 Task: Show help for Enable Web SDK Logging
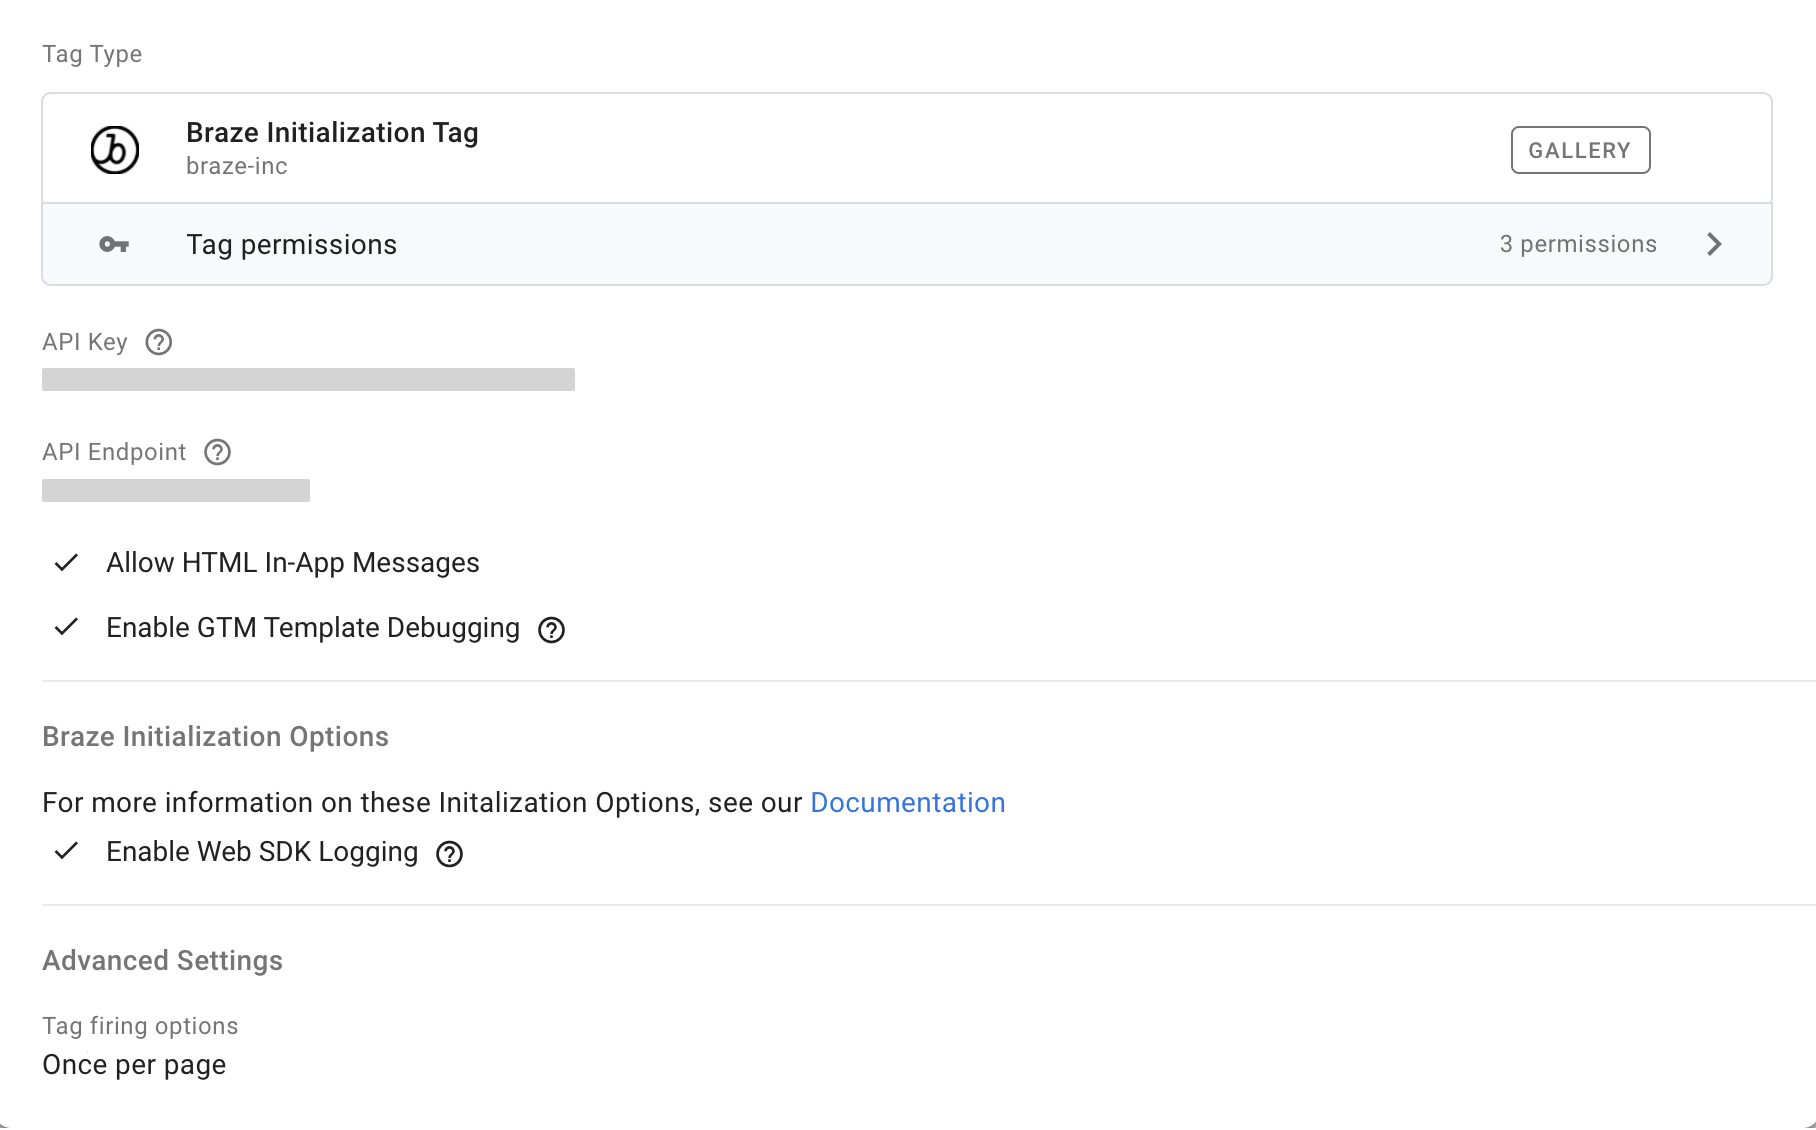[x=450, y=854]
